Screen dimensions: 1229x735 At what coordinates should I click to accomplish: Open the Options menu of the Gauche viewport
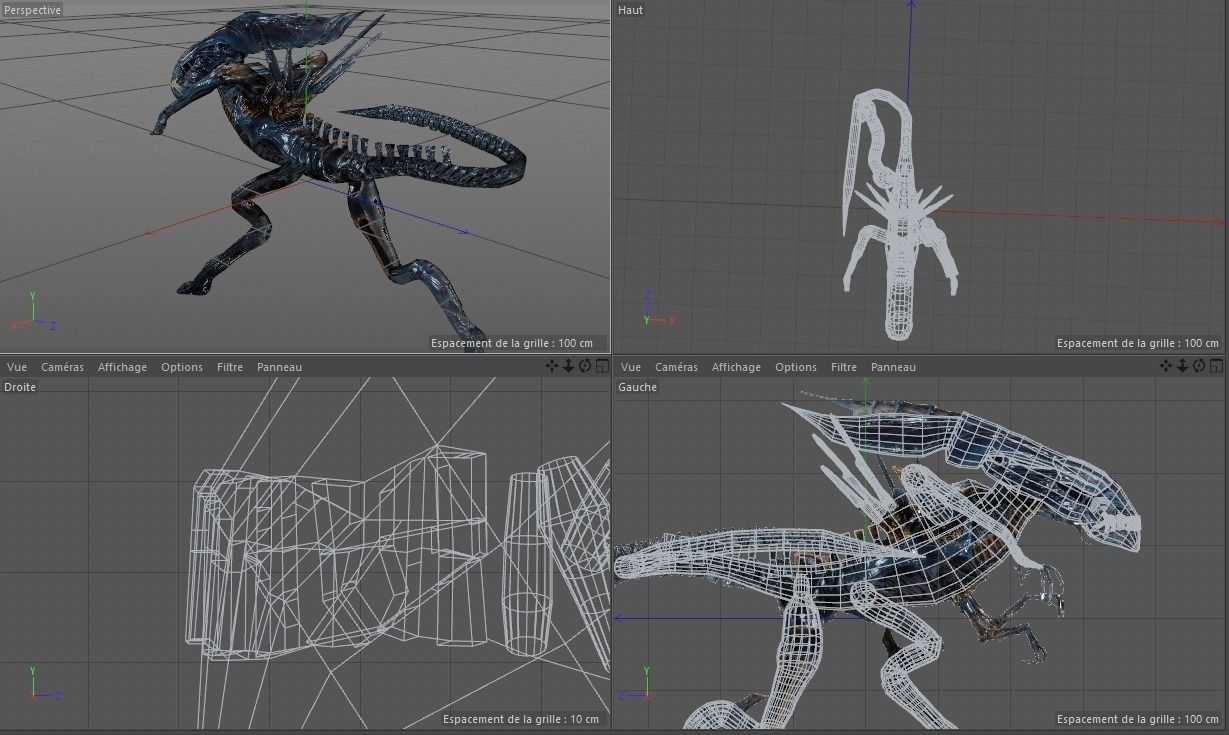[796, 367]
